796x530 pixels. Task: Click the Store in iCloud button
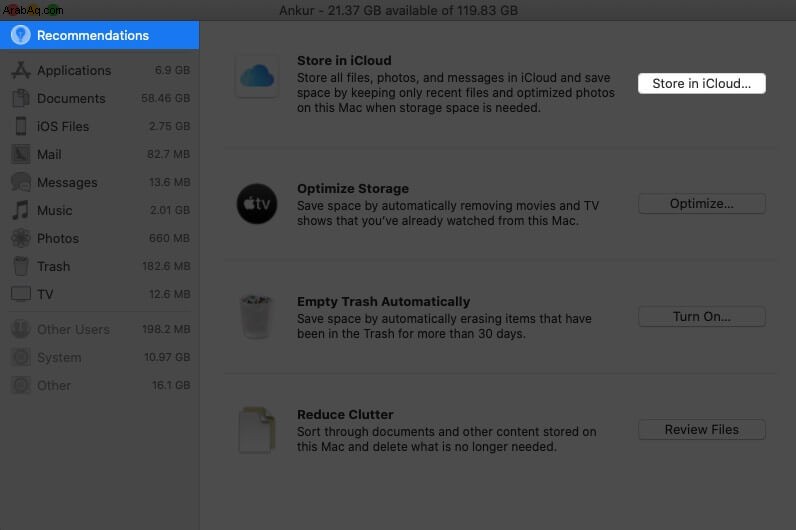point(702,83)
